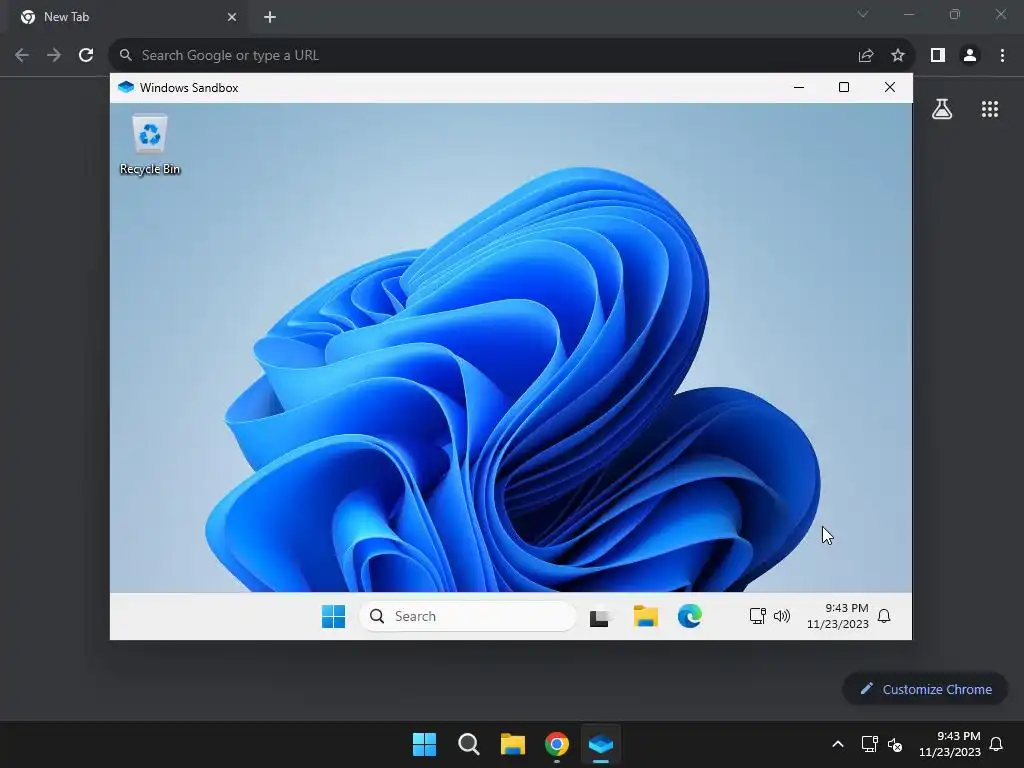The width and height of the screenshot is (1024, 768).
Task: Toggle Chrome side panel
Action: click(938, 55)
